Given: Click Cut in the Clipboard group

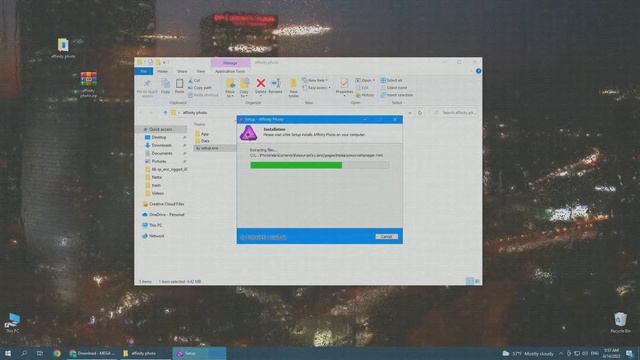Looking at the screenshot, I should [x=194, y=80].
